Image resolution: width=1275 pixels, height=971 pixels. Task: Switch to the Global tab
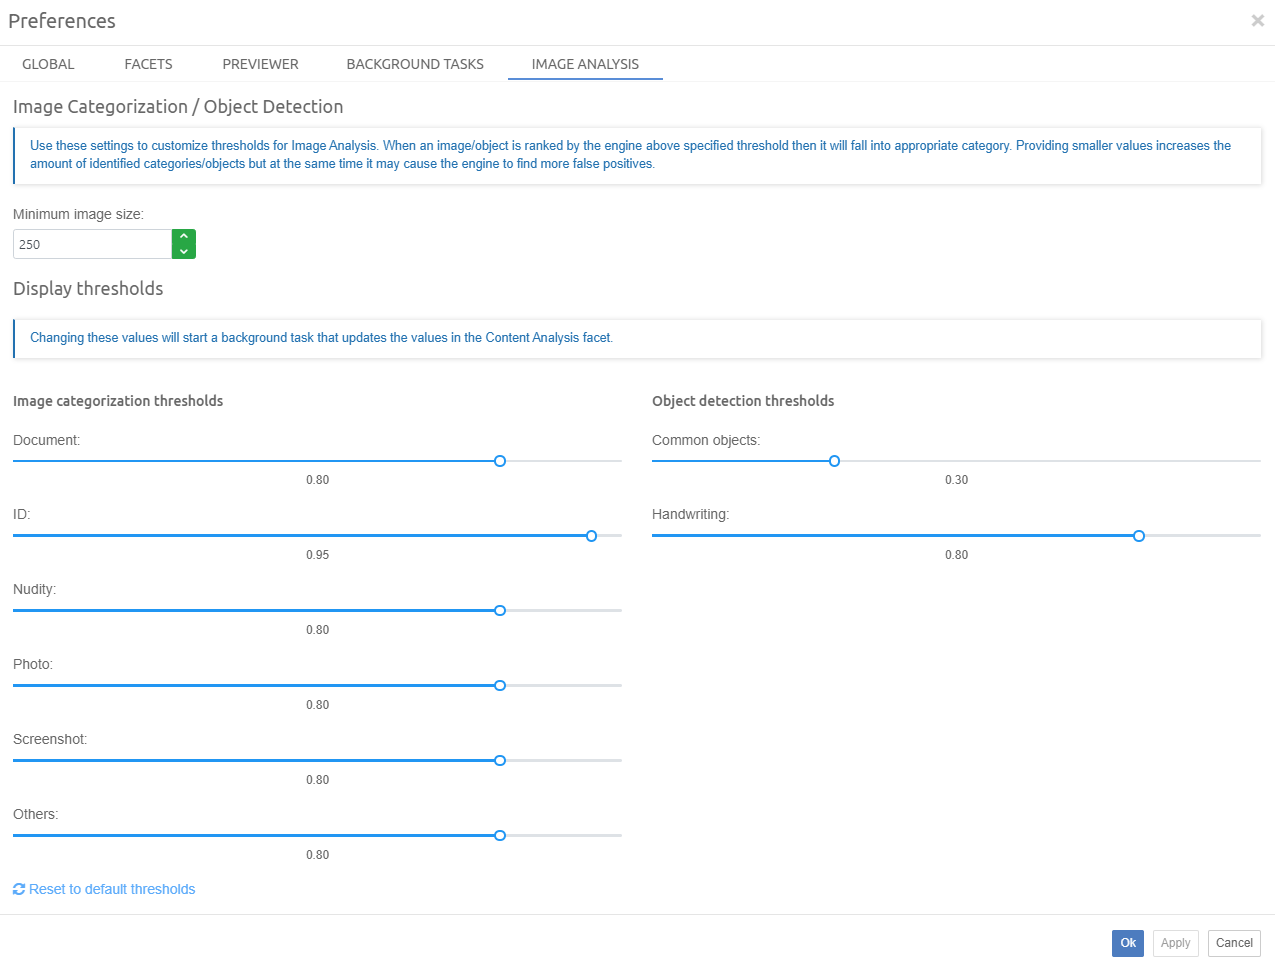48,64
